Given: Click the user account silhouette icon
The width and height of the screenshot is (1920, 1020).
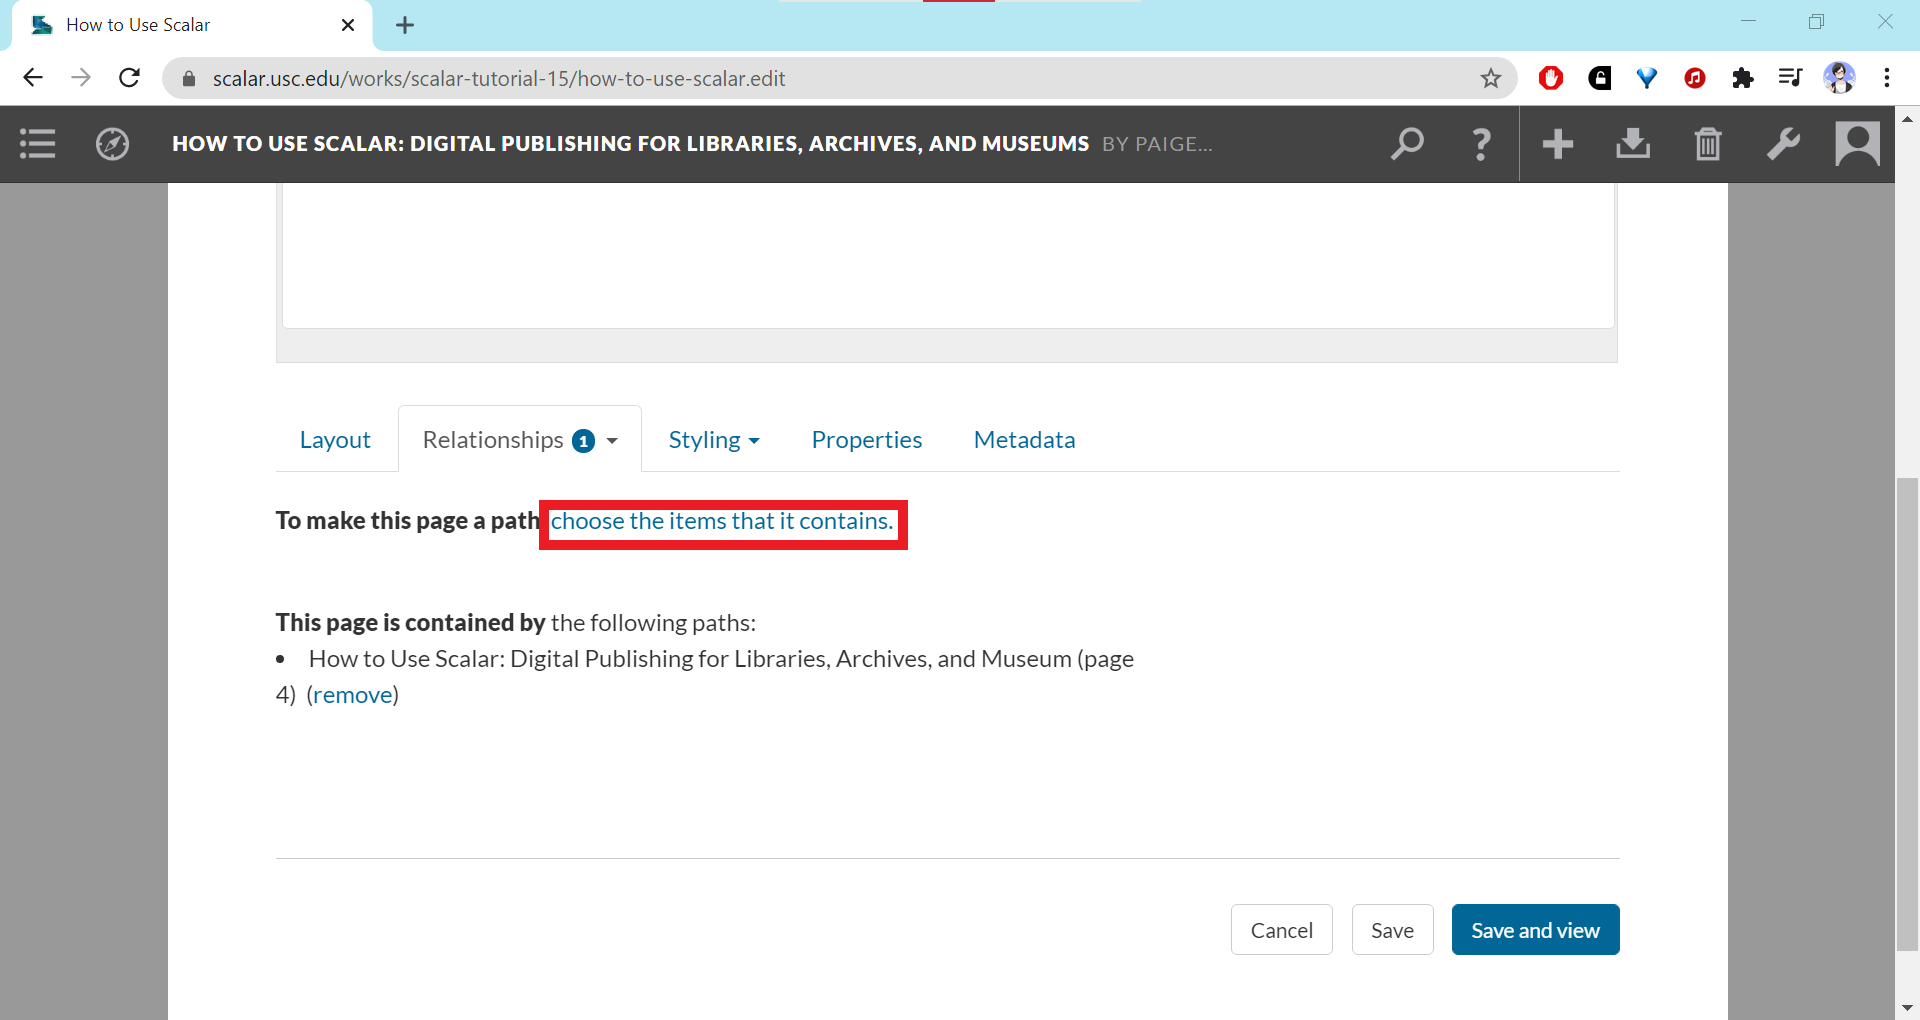Looking at the screenshot, I should [1857, 144].
